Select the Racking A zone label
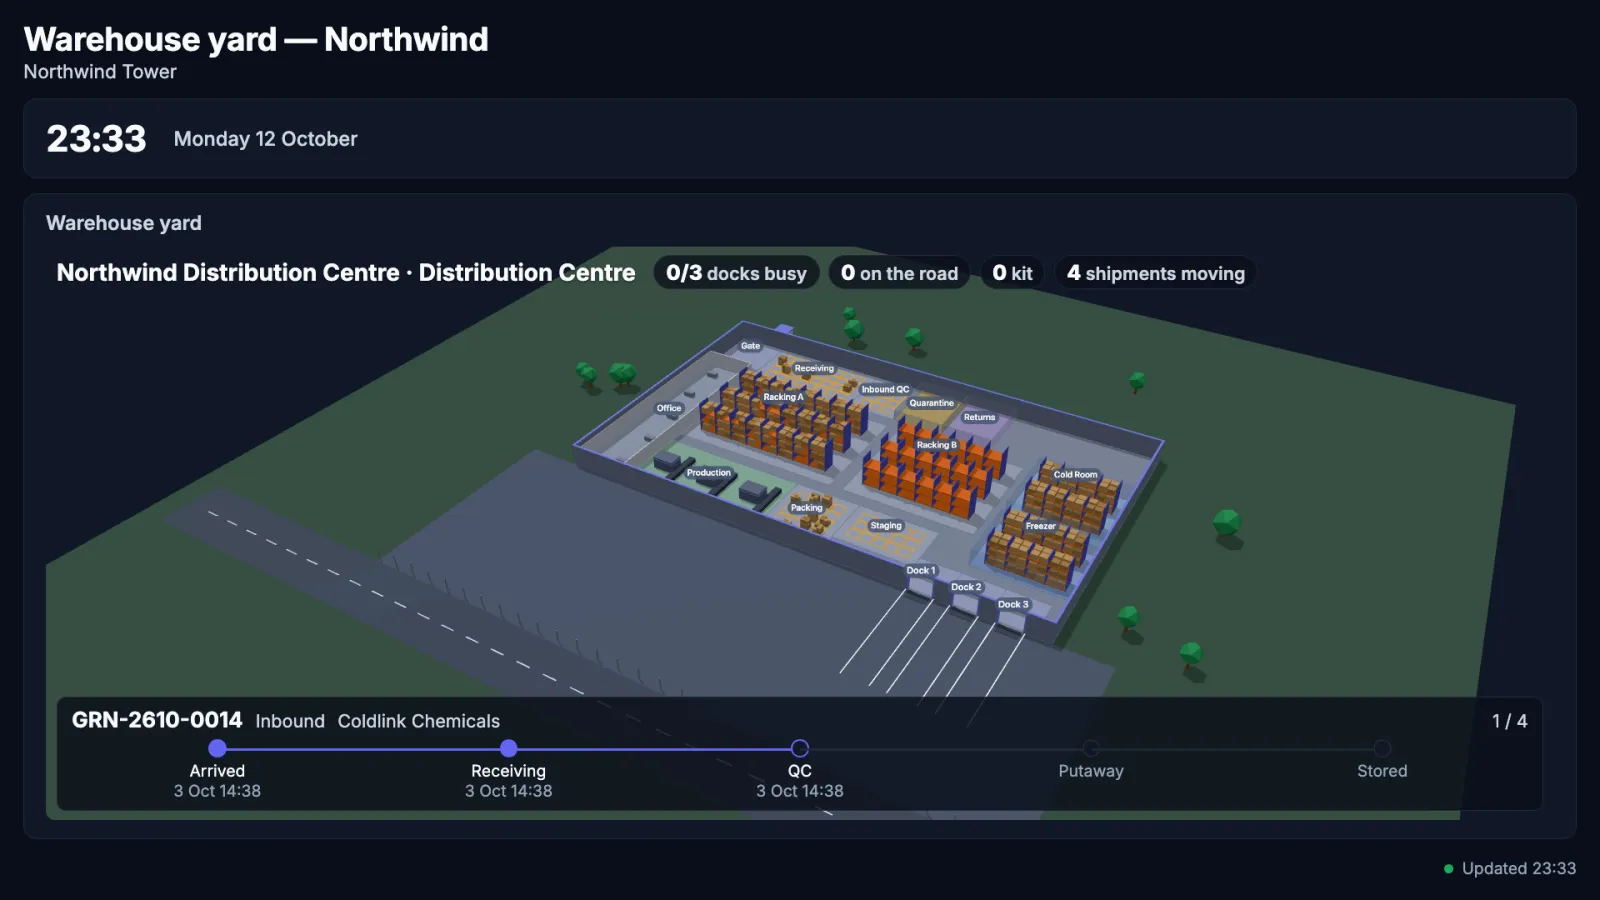 tap(783, 397)
